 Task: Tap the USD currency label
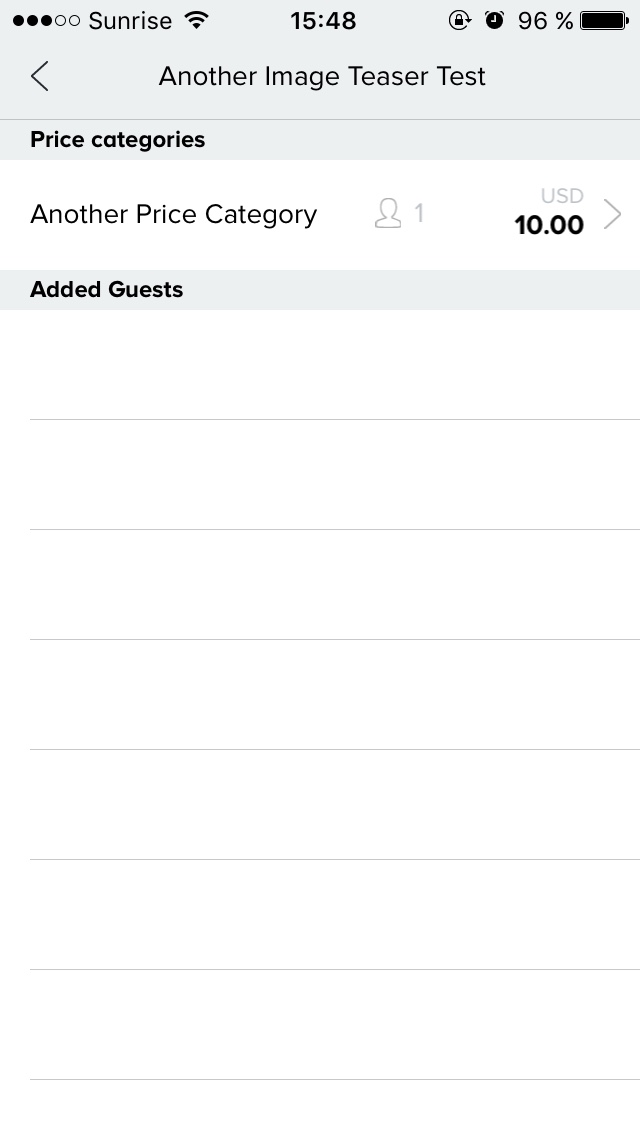(562, 196)
